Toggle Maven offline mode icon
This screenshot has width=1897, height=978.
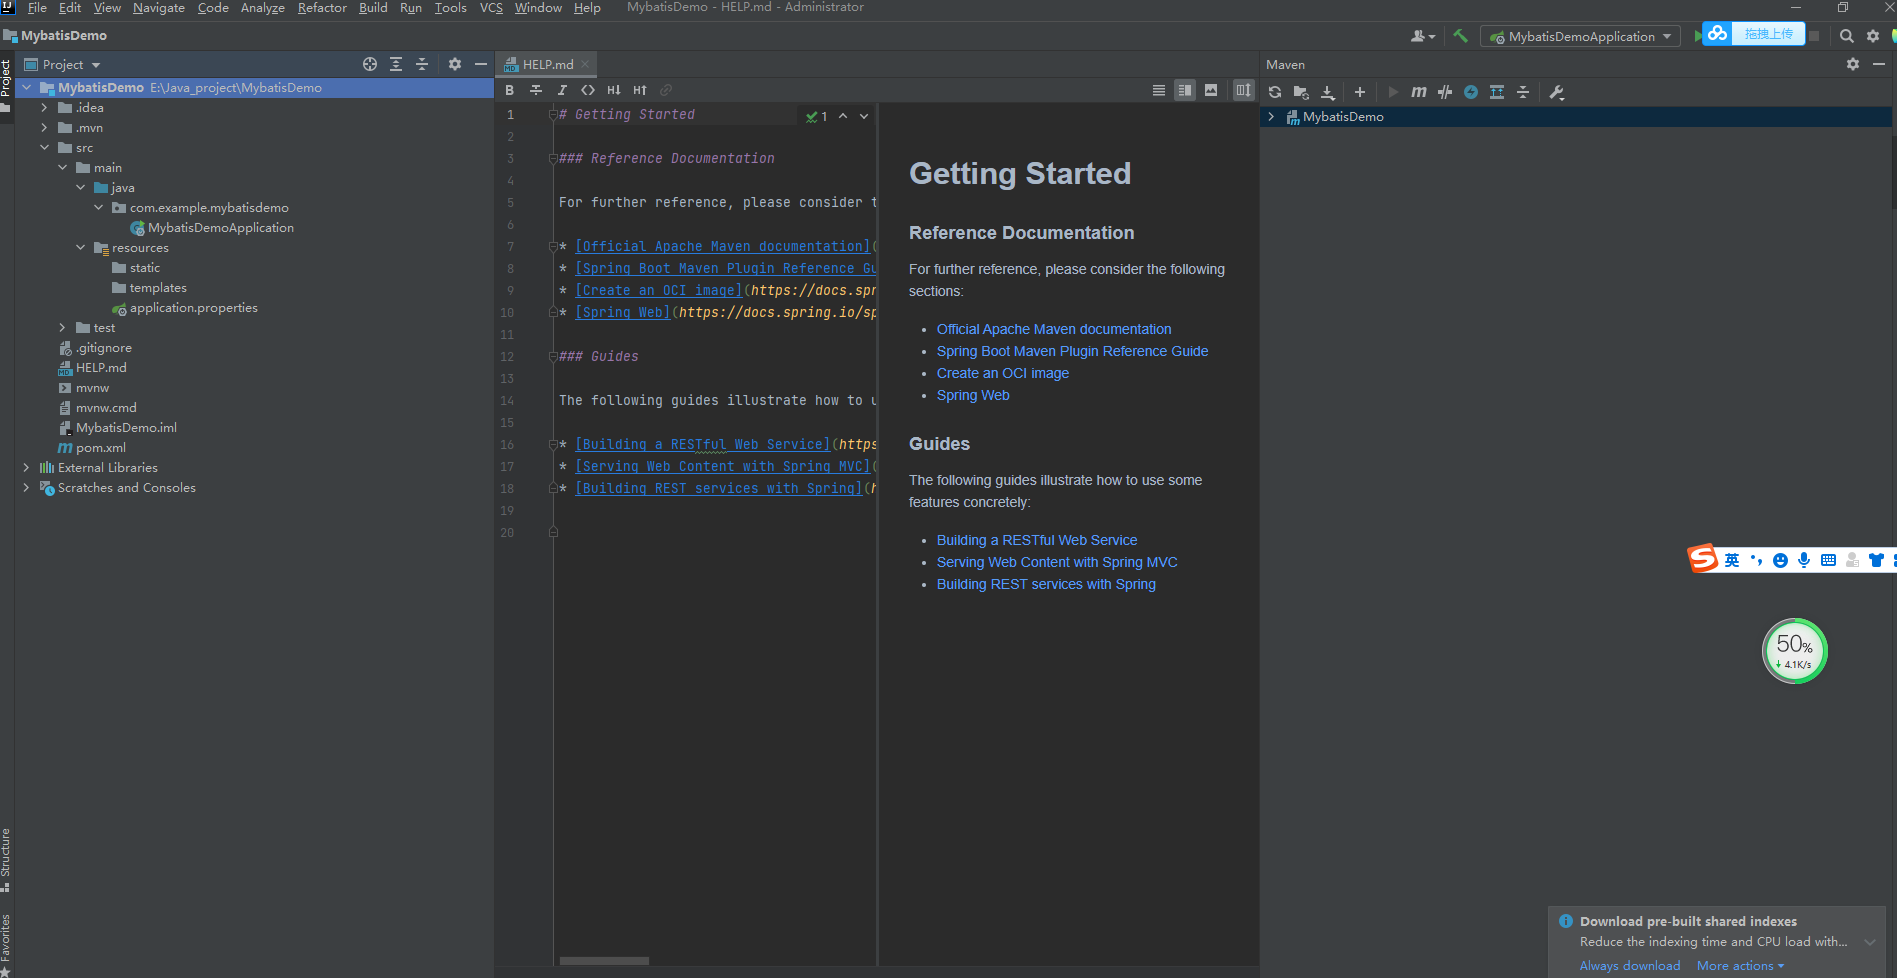click(1445, 92)
